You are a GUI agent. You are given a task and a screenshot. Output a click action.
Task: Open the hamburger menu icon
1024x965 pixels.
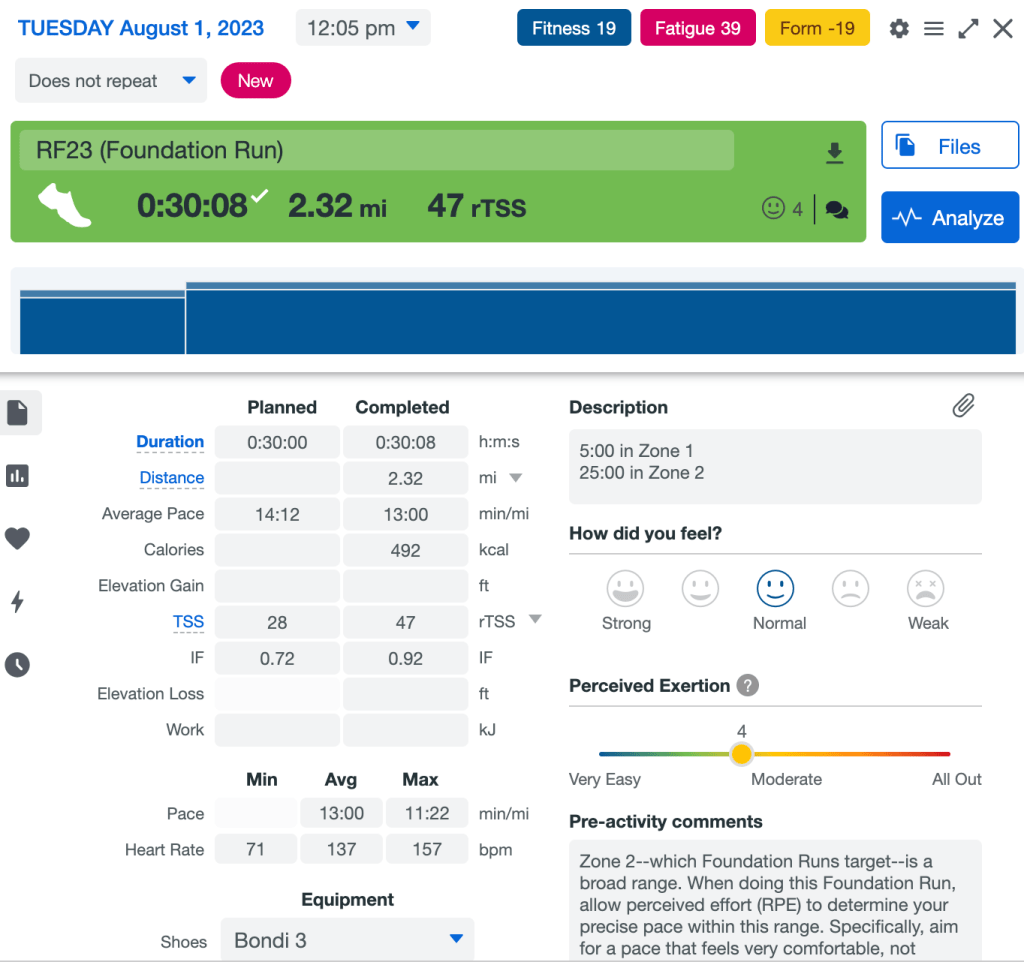(934, 29)
